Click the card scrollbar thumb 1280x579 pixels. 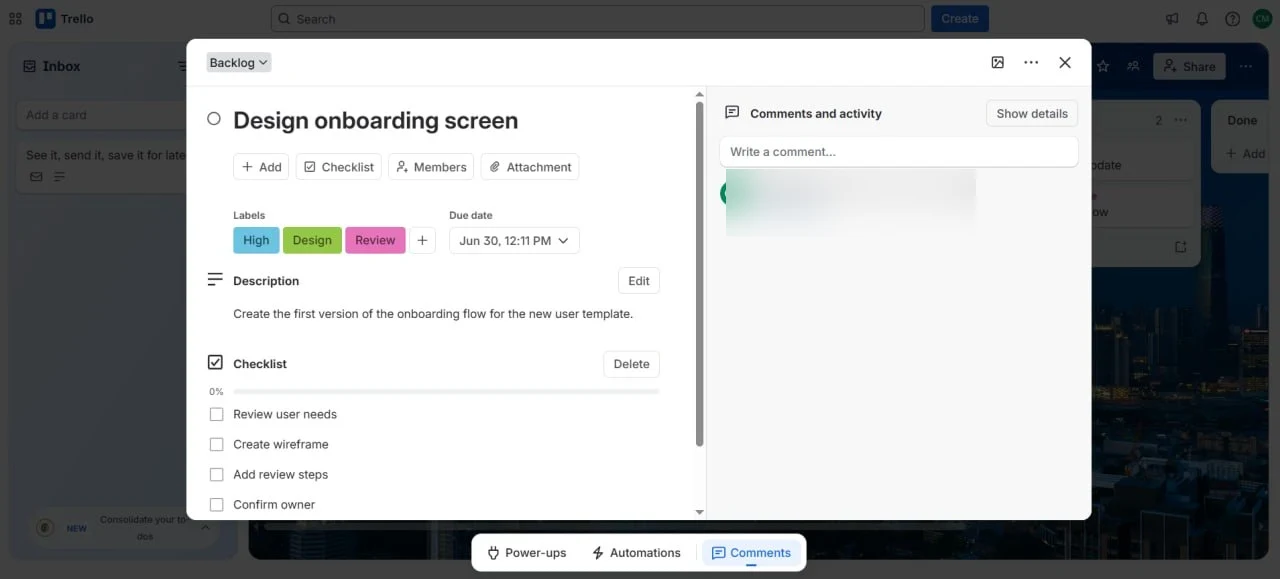tap(699, 273)
